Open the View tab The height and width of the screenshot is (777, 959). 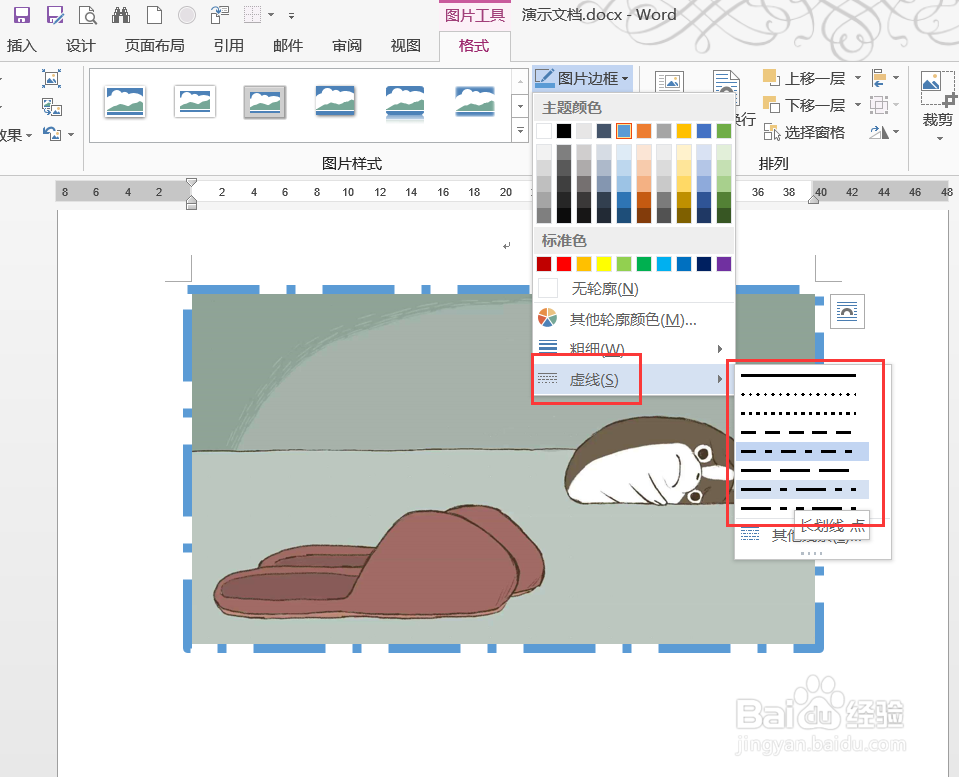pos(405,46)
